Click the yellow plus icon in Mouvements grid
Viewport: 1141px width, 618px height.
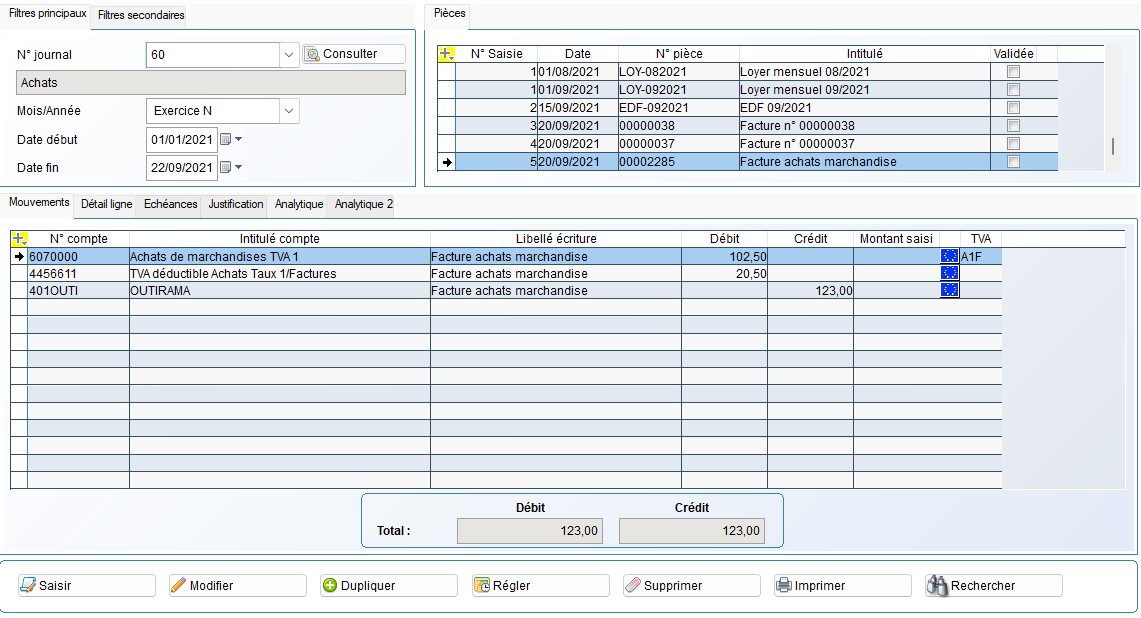20,239
